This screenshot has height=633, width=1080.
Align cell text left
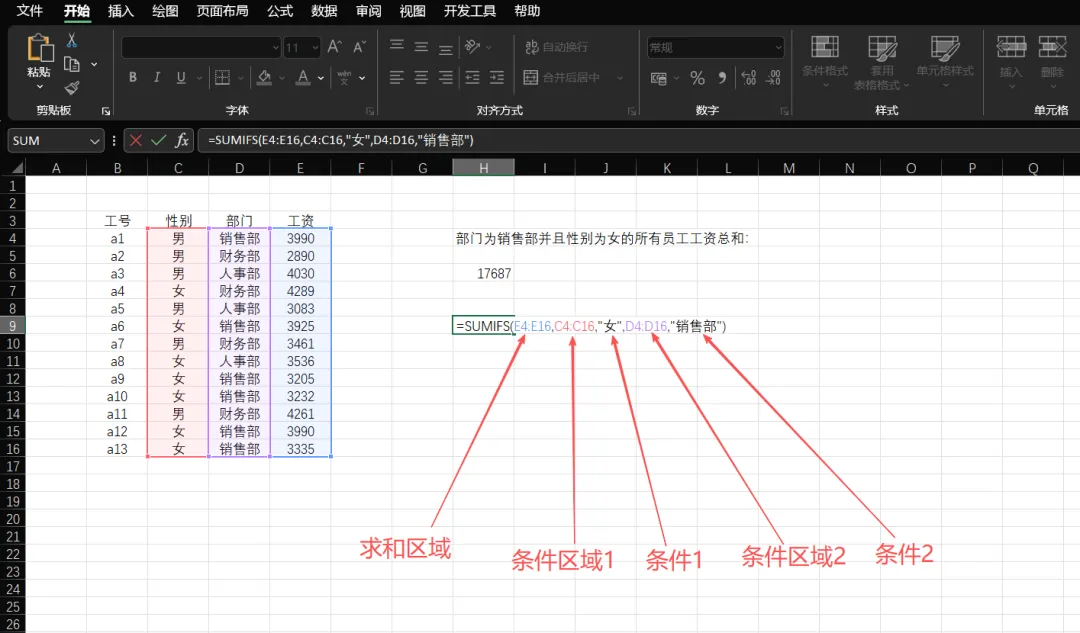pyautogui.click(x=397, y=77)
